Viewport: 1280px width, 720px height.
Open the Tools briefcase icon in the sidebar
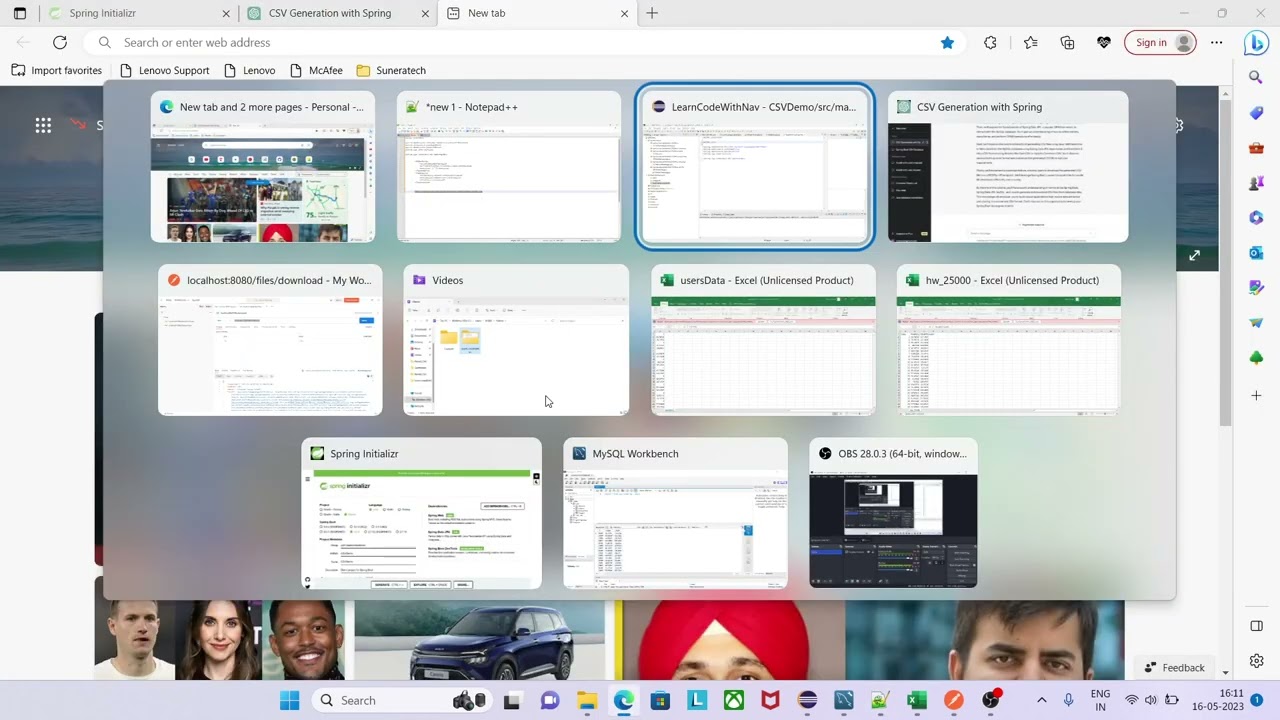click(1256, 148)
